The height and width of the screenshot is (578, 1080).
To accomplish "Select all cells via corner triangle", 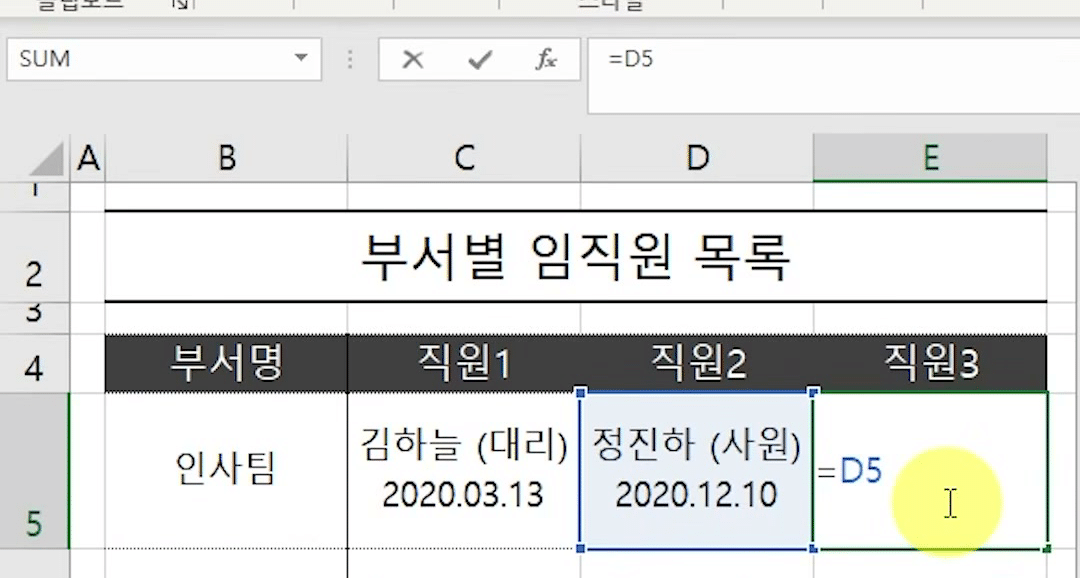I will point(47,158).
